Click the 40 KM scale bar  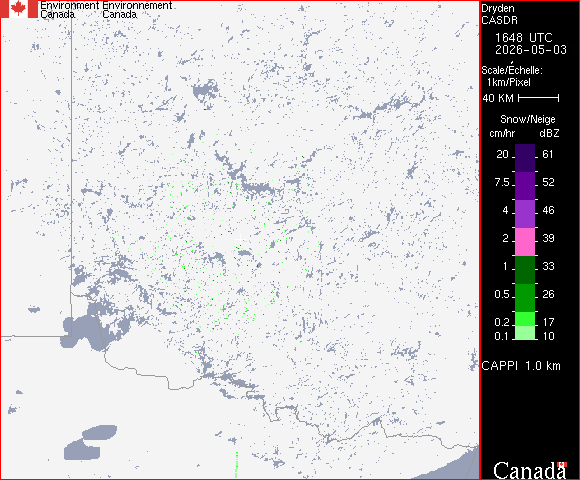539,98
